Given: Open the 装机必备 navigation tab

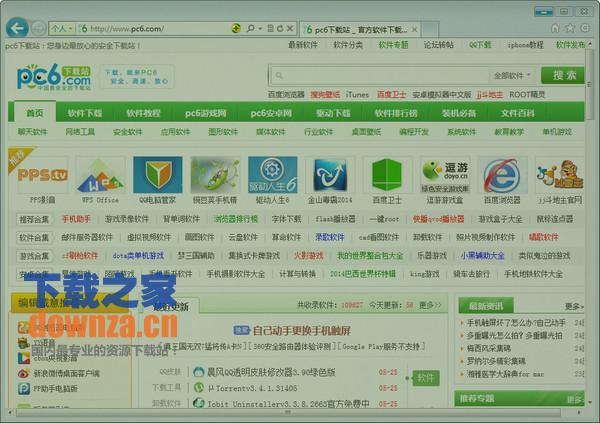Looking at the screenshot, I should point(458,113).
